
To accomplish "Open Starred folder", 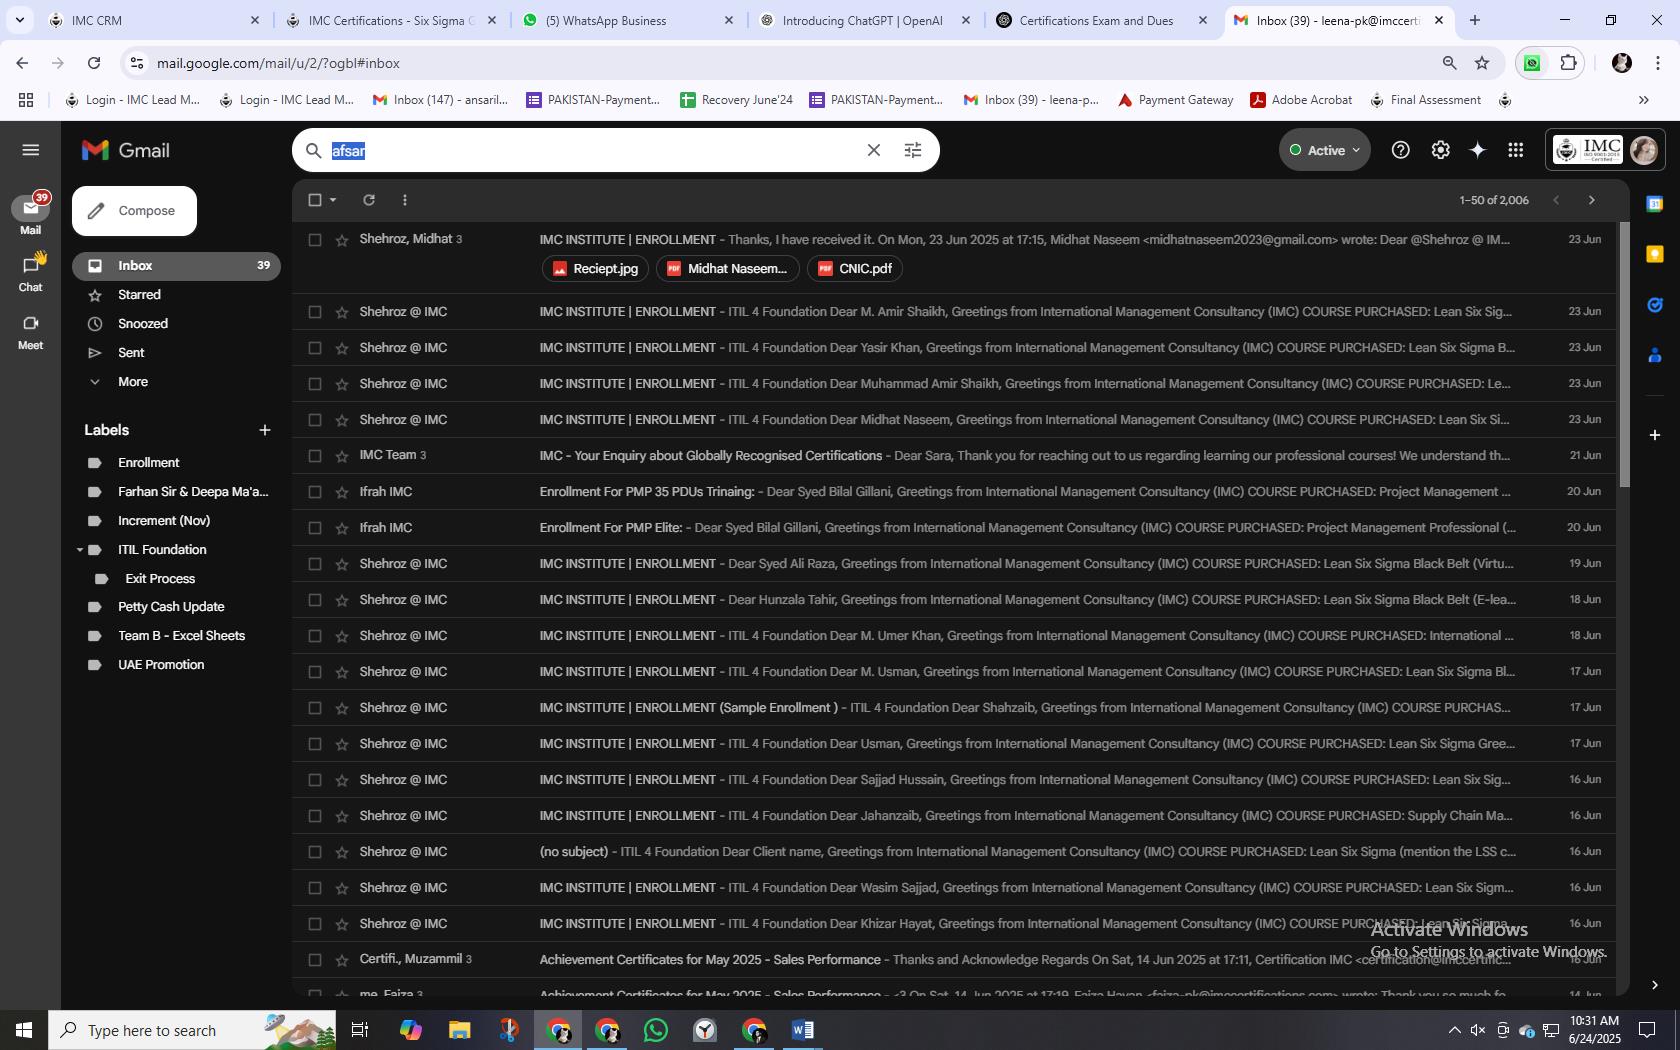I will [x=139, y=295].
